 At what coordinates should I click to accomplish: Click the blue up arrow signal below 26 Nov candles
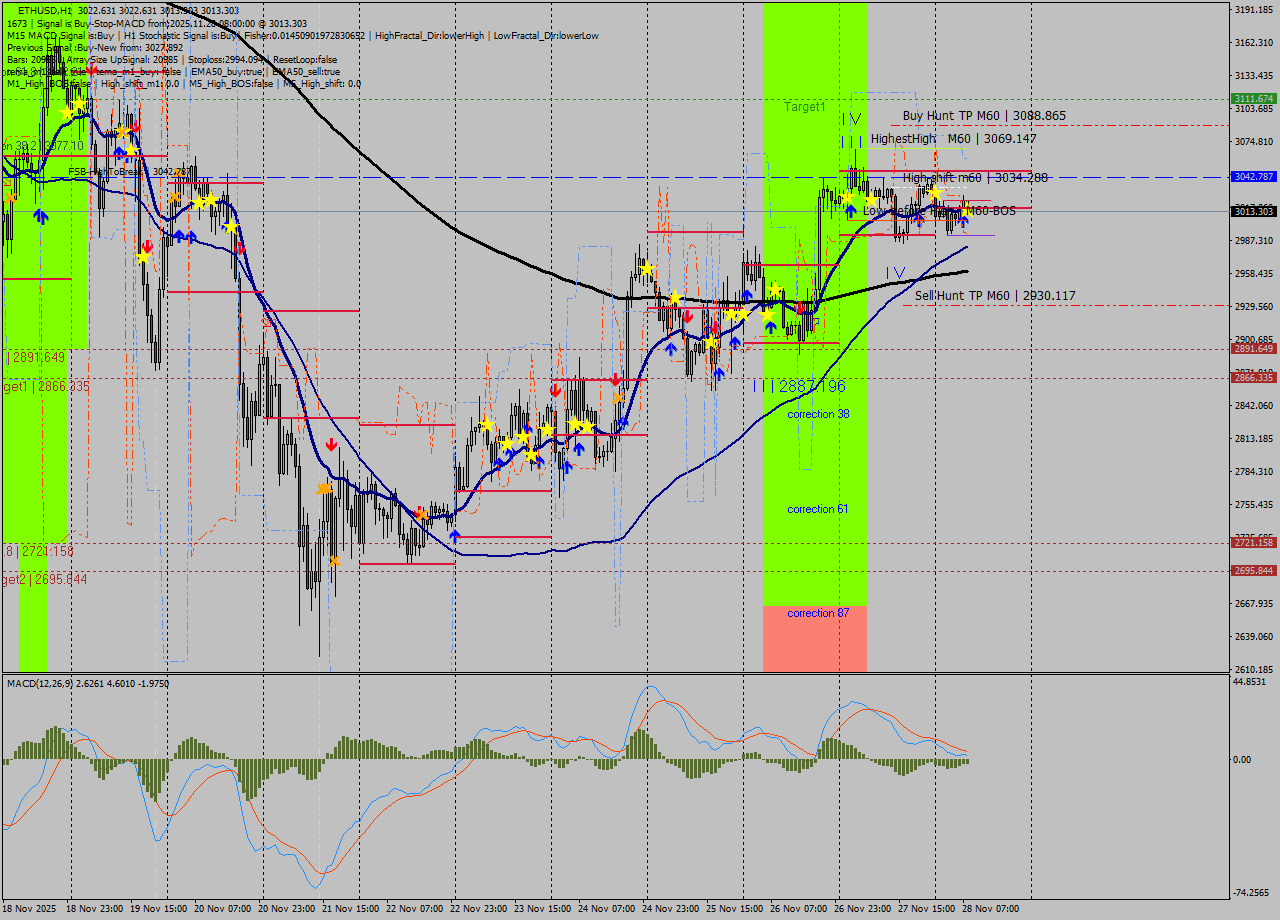click(x=850, y=212)
